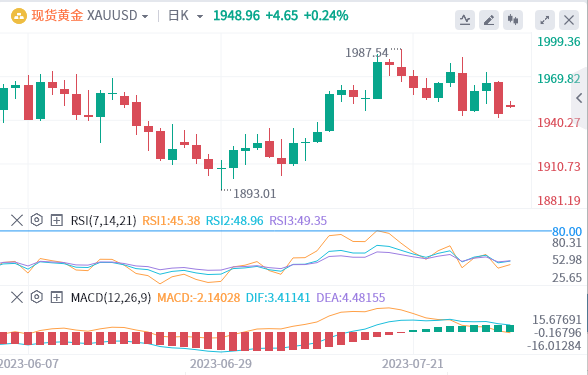Select the RSI(7,14,21) label
Screen dimensions: 588x375
(x=104, y=220)
